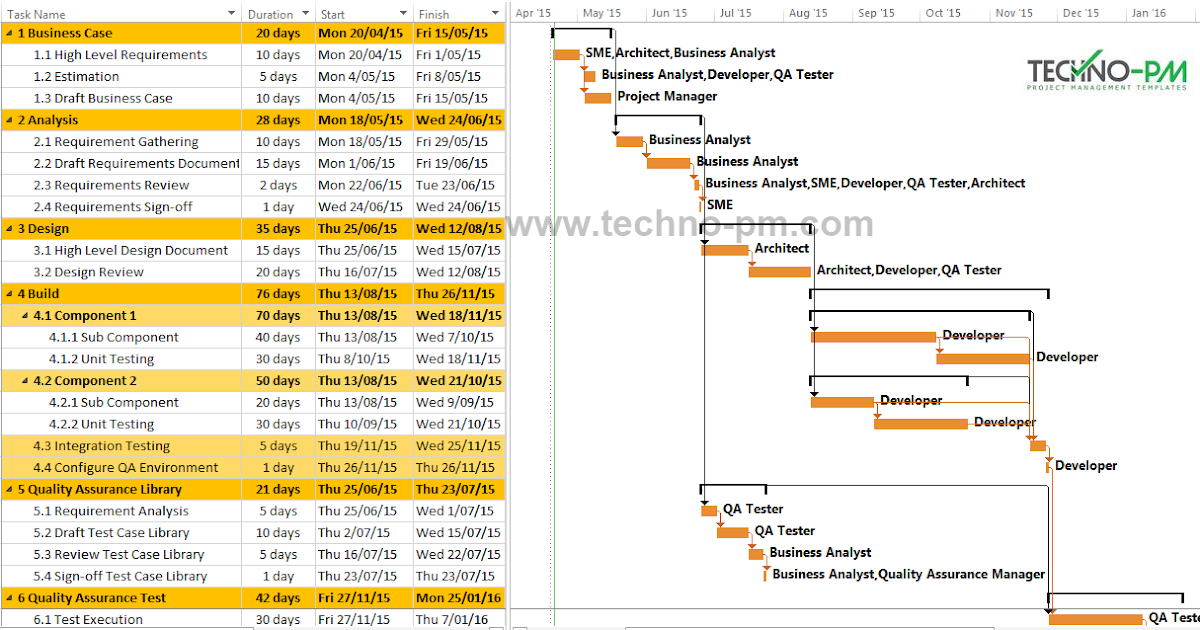Image resolution: width=1200 pixels, height=630 pixels.
Task: Collapse the Quality Assurance Library section
Action: (8, 489)
